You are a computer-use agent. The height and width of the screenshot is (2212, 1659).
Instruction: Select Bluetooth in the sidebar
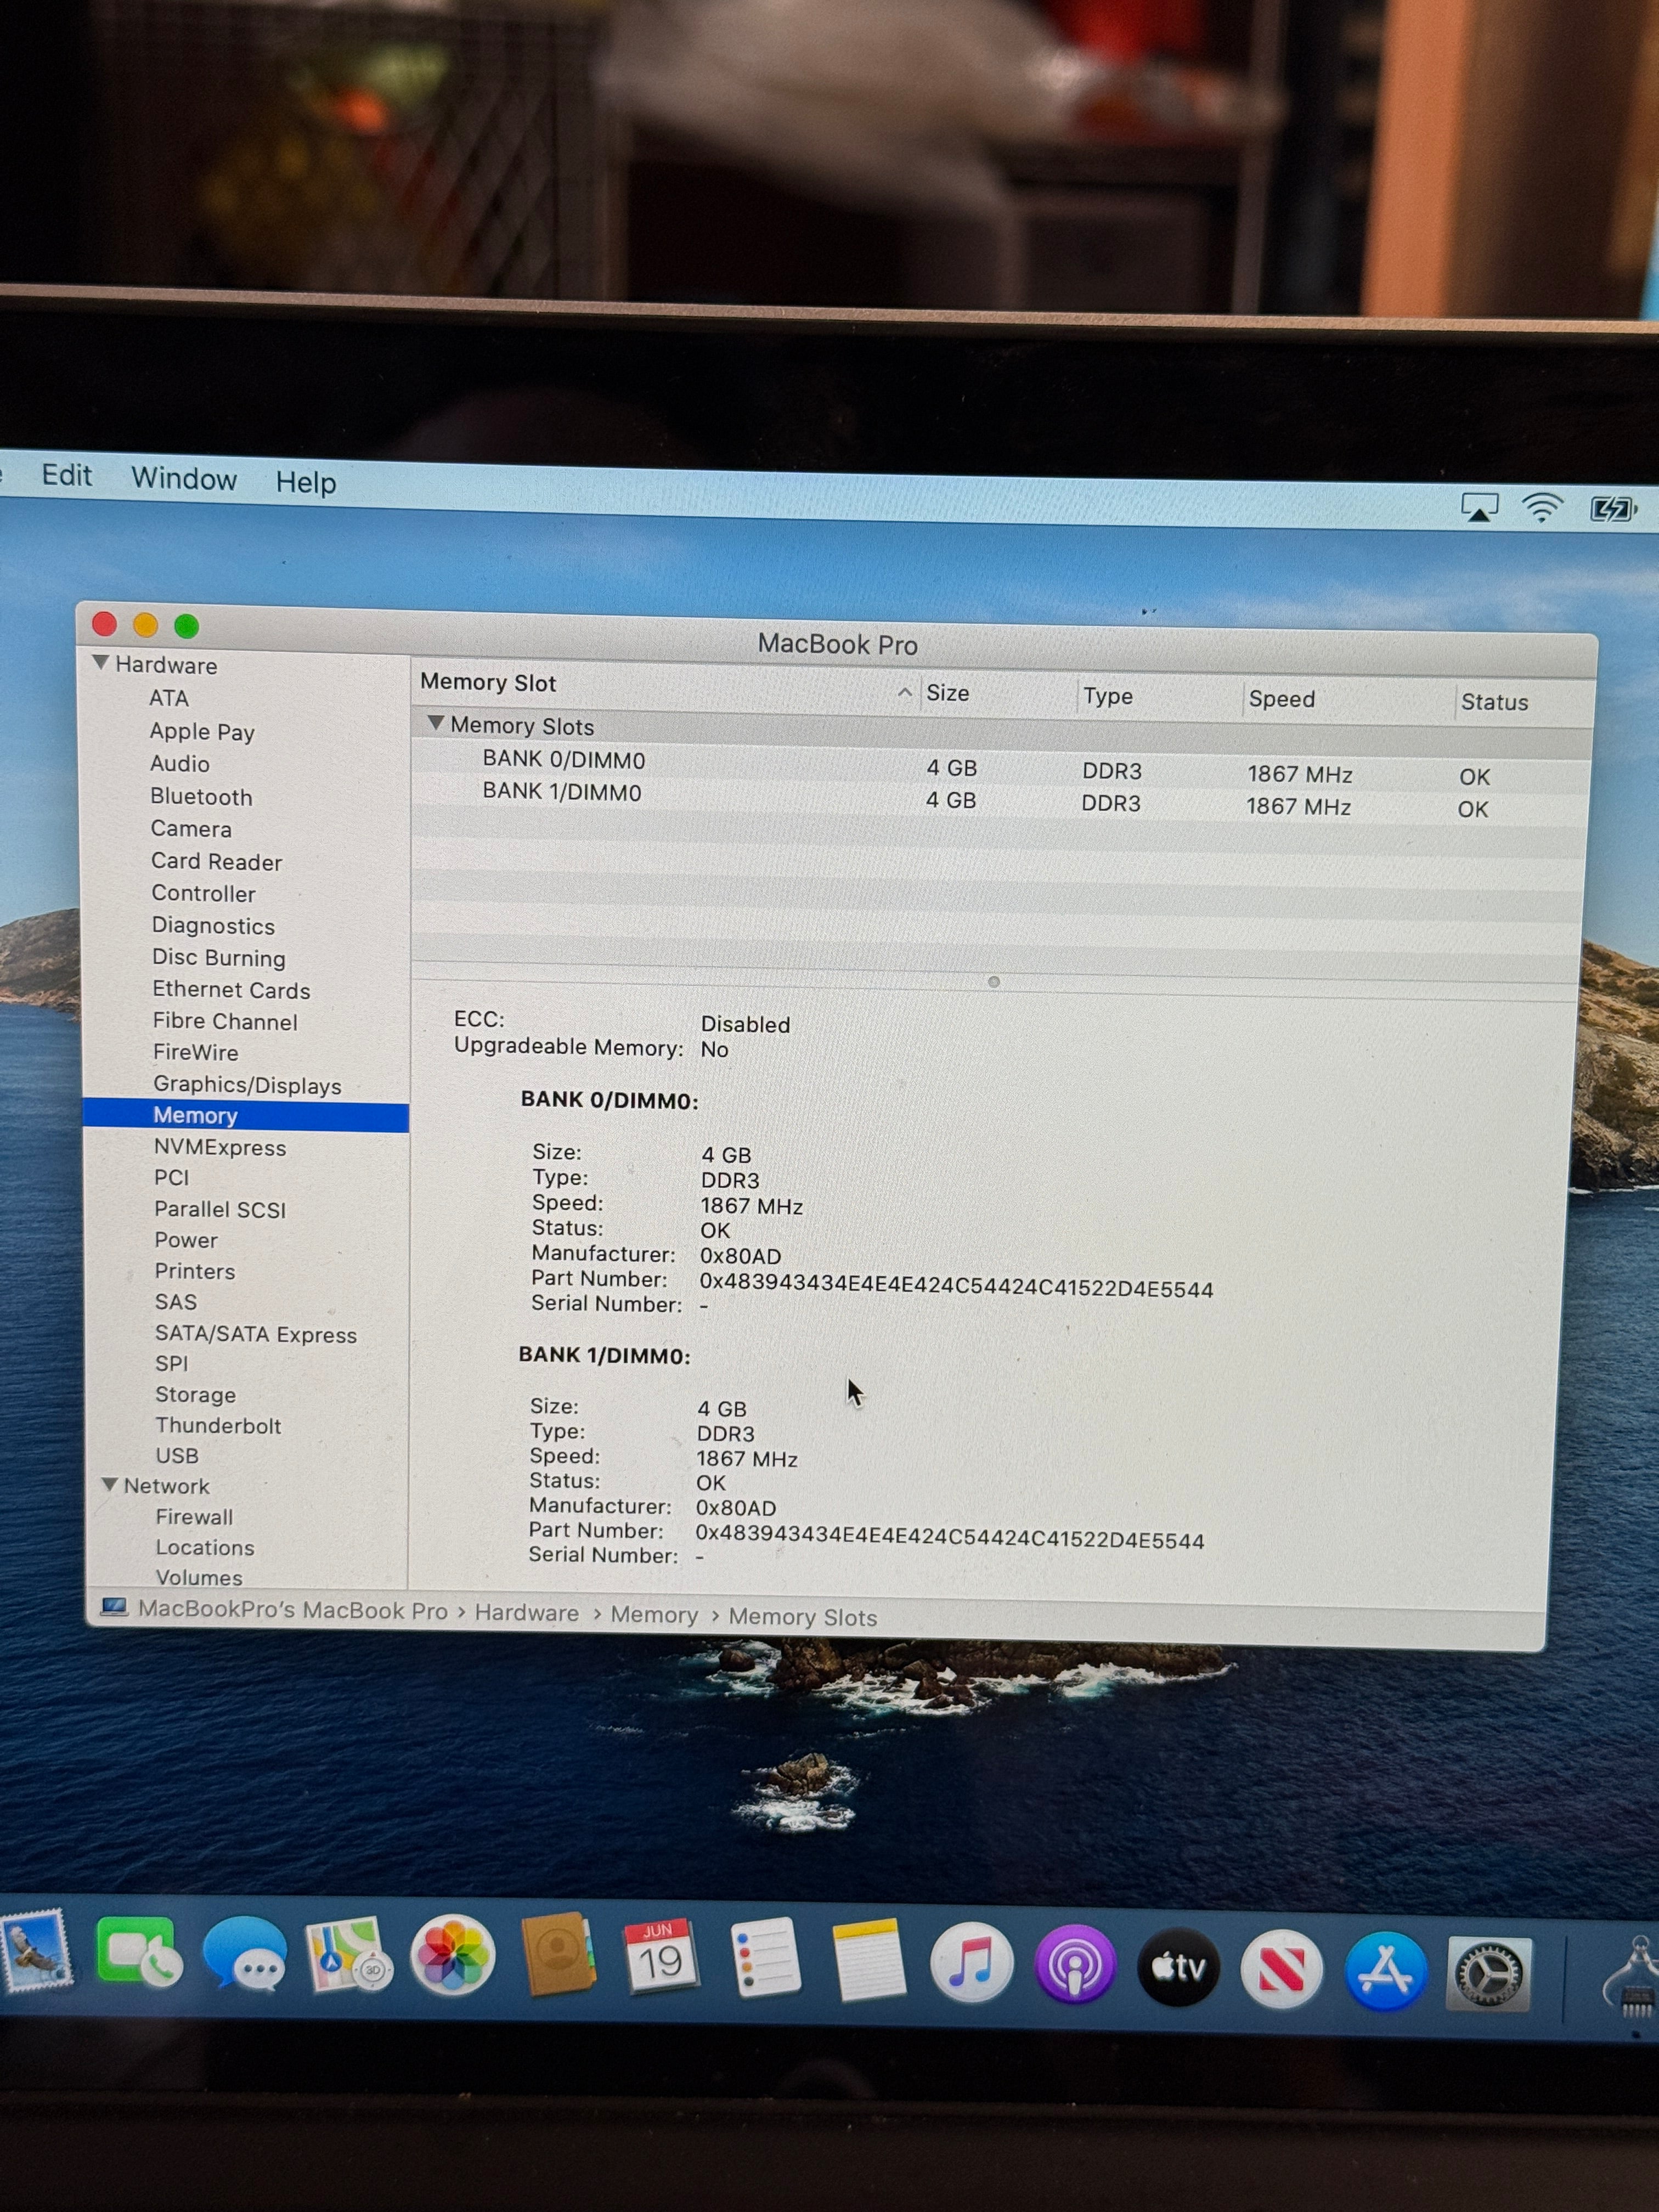(201, 797)
